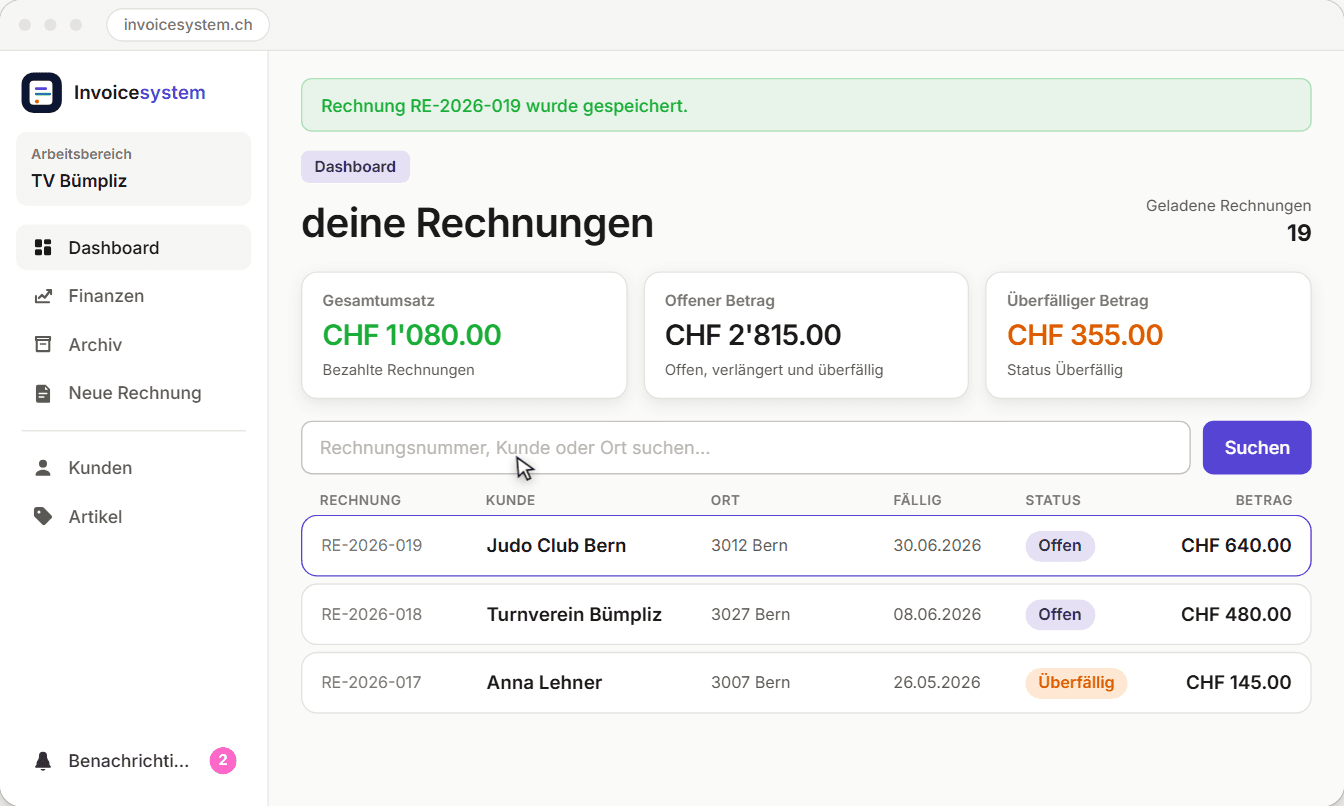Click the Gesamtumsatz card CHF 1'080.00
This screenshot has width=1344, height=806.
(464, 335)
